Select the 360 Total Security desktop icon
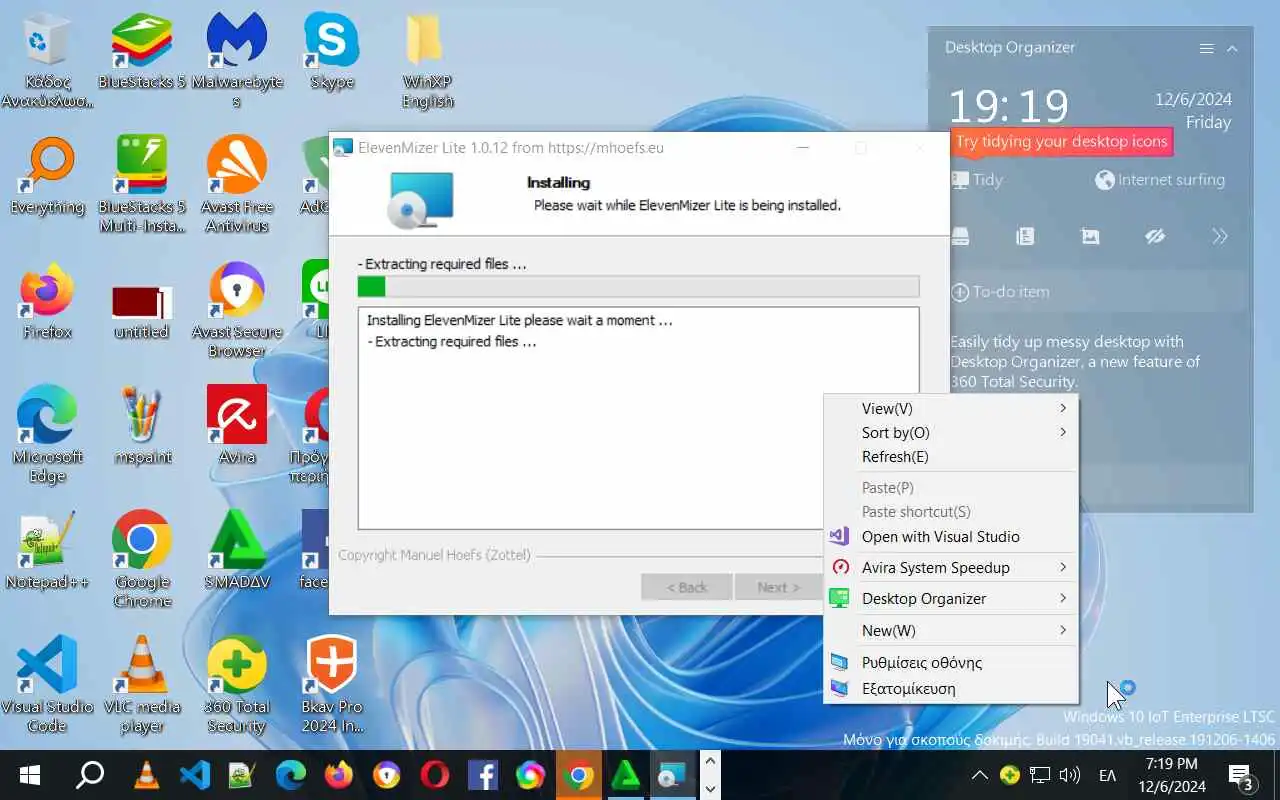Viewport: 1280px width, 800px height. click(237, 685)
